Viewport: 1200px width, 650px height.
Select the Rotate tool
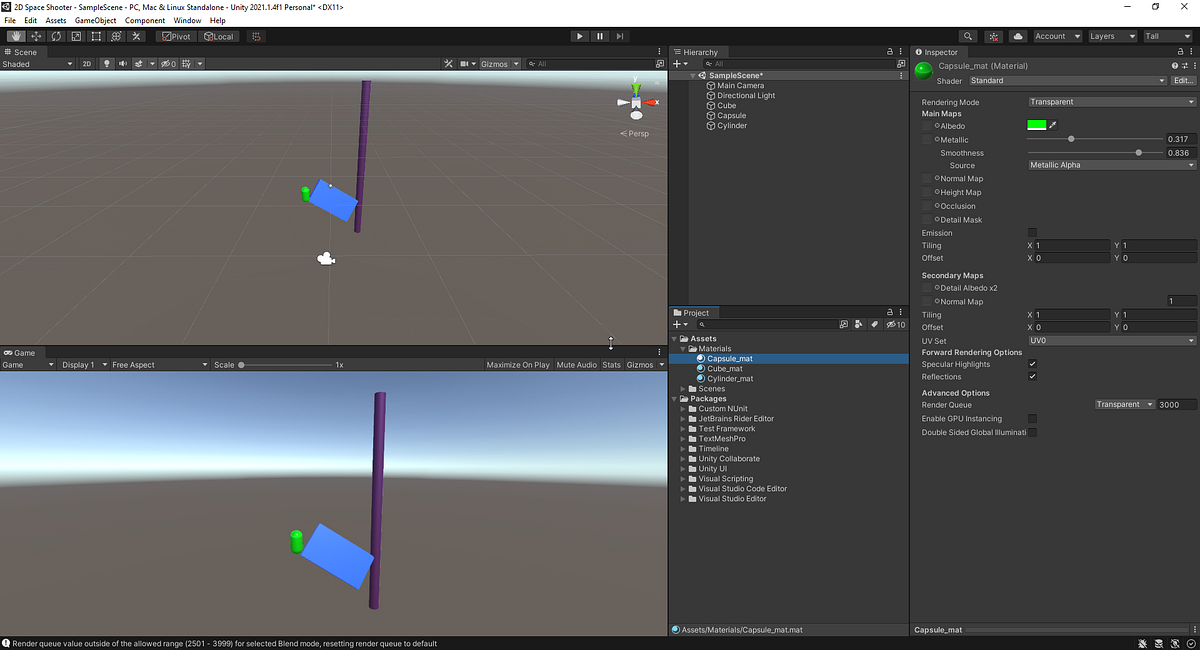55,36
